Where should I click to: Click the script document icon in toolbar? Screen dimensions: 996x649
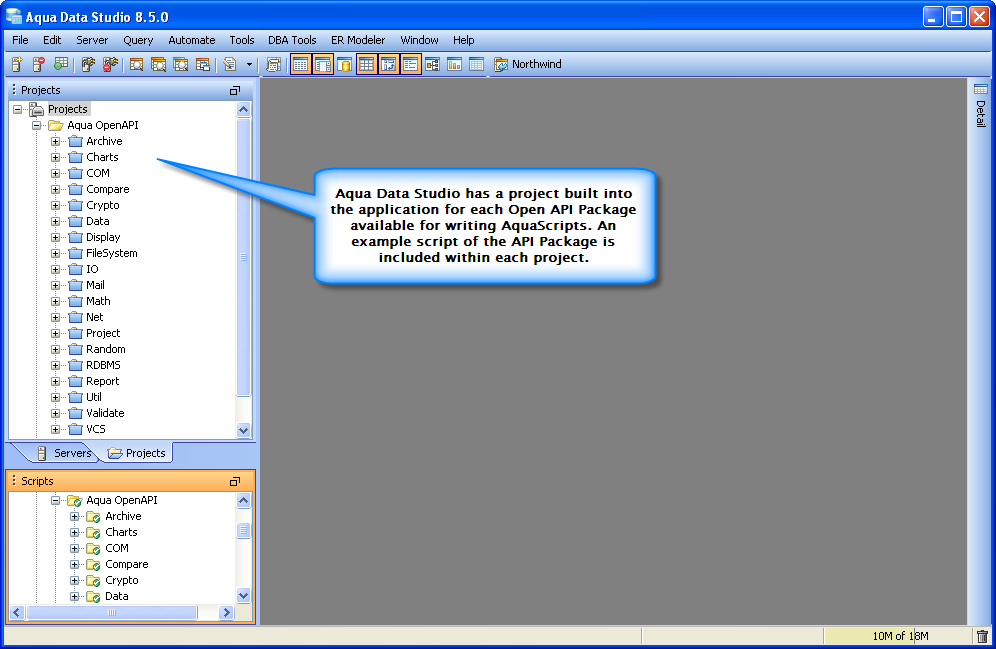(x=230, y=64)
